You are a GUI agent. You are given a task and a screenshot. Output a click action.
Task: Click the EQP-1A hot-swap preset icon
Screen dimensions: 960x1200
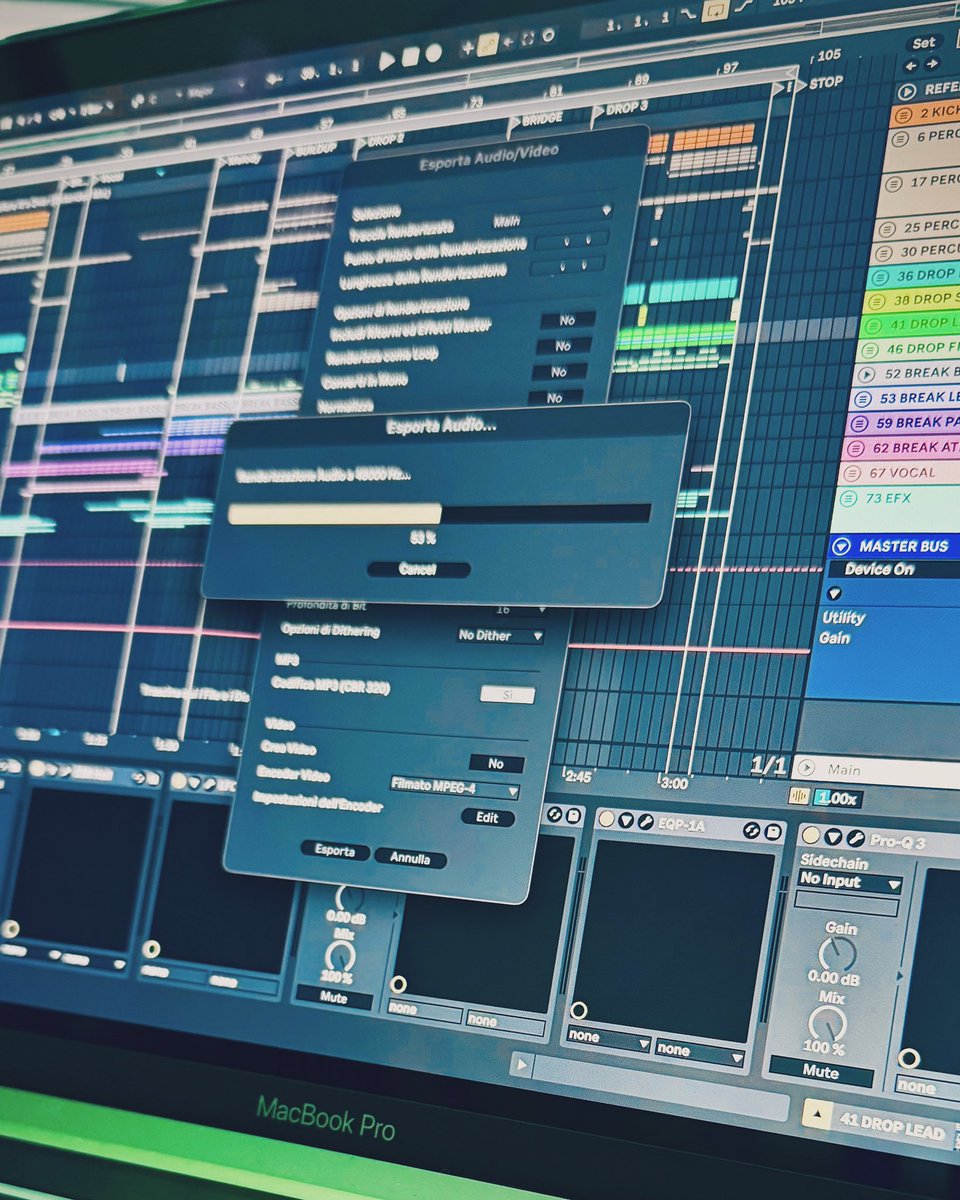pyautogui.click(x=752, y=830)
